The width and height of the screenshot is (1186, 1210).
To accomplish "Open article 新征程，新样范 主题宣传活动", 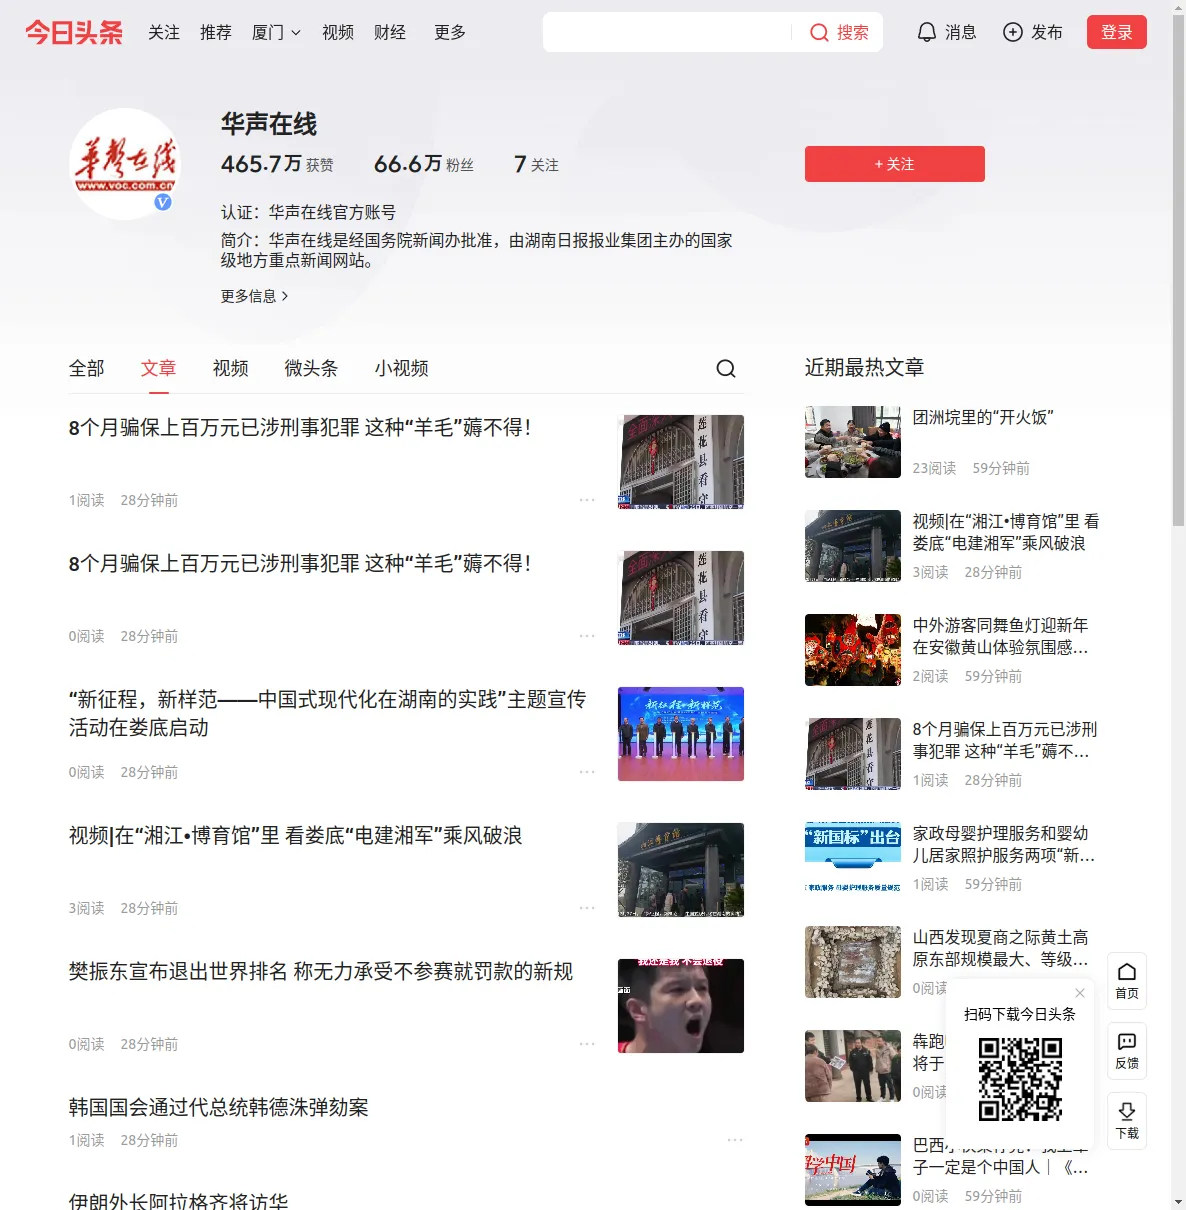I will pyautogui.click(x=328, y=713).
